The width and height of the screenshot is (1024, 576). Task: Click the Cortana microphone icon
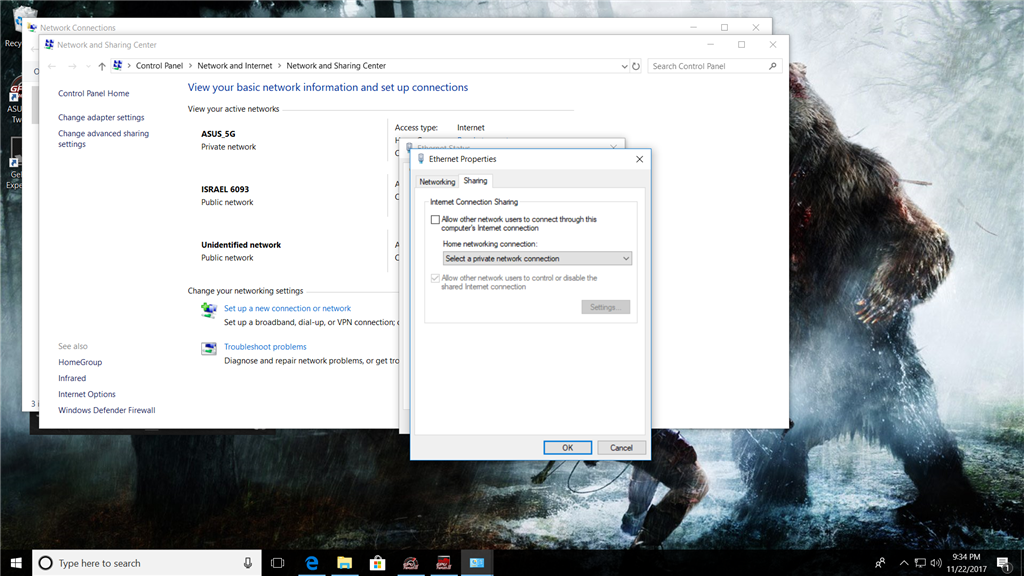click(248, 563)
